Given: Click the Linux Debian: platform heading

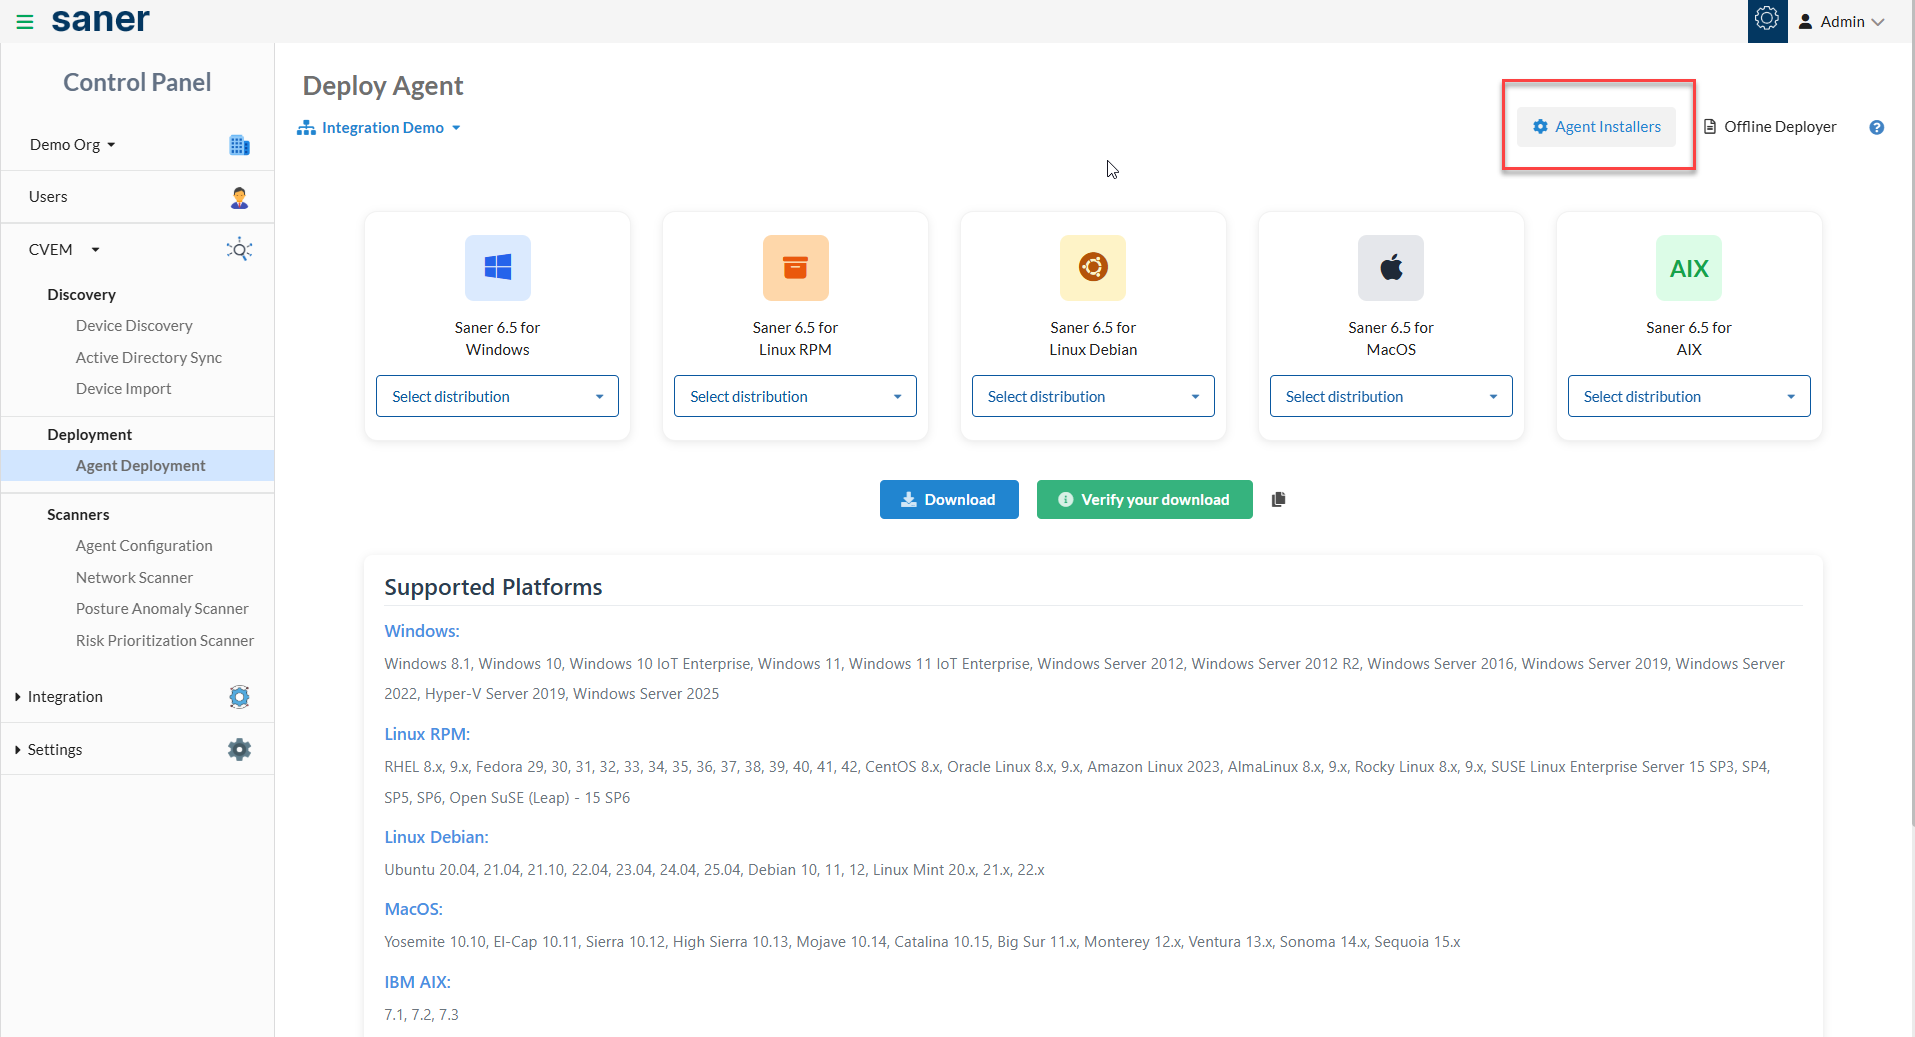Looking at the screenshot, I should coord(436,837).
